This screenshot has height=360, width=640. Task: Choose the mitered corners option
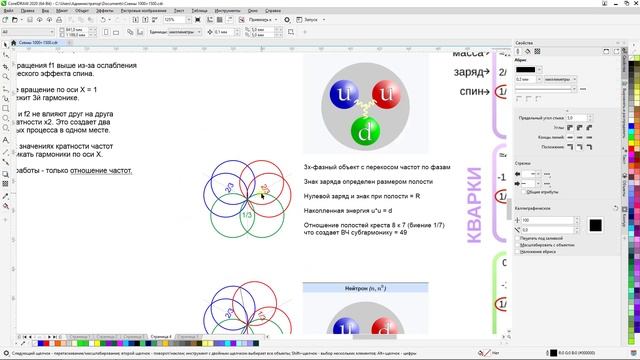click(570, 128)
